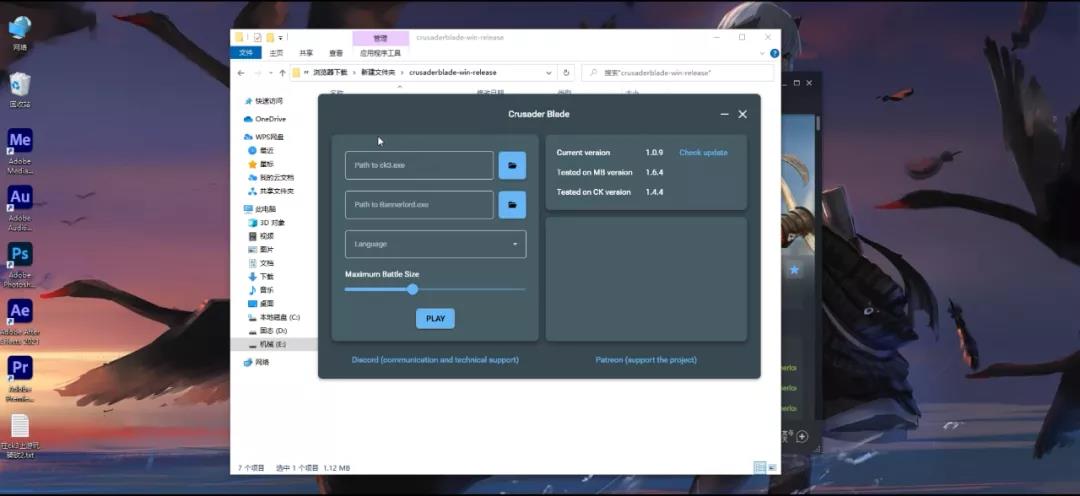Go back in Explorer navigation
This screenshot has height=496, width=1080.
240,72
